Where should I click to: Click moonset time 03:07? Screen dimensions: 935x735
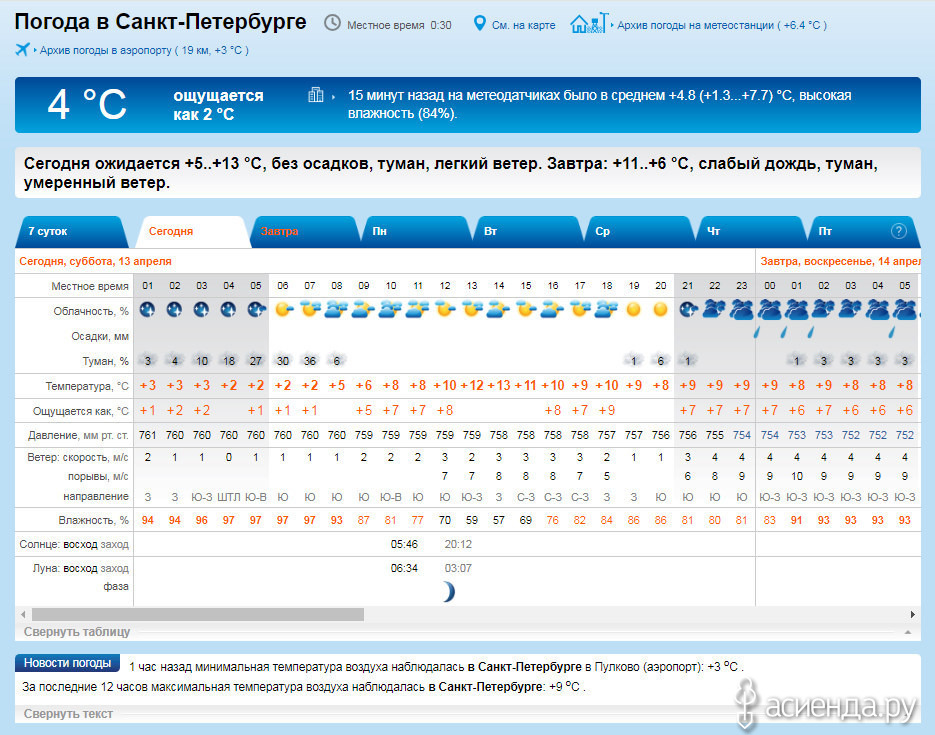click(x=458, y=568)
